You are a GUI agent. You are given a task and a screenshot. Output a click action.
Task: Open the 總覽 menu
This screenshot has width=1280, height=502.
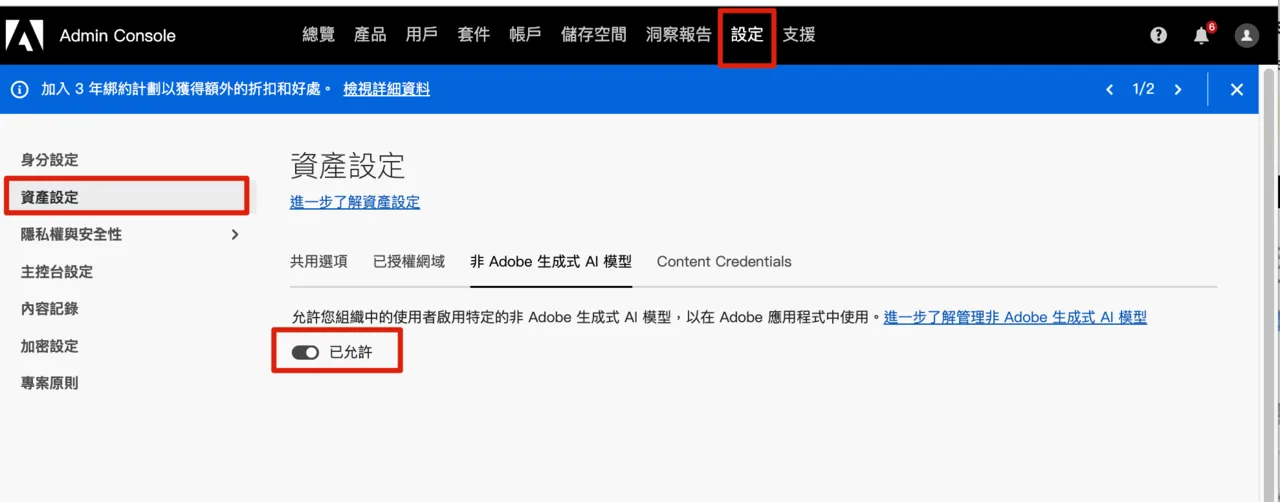point(319,35)
